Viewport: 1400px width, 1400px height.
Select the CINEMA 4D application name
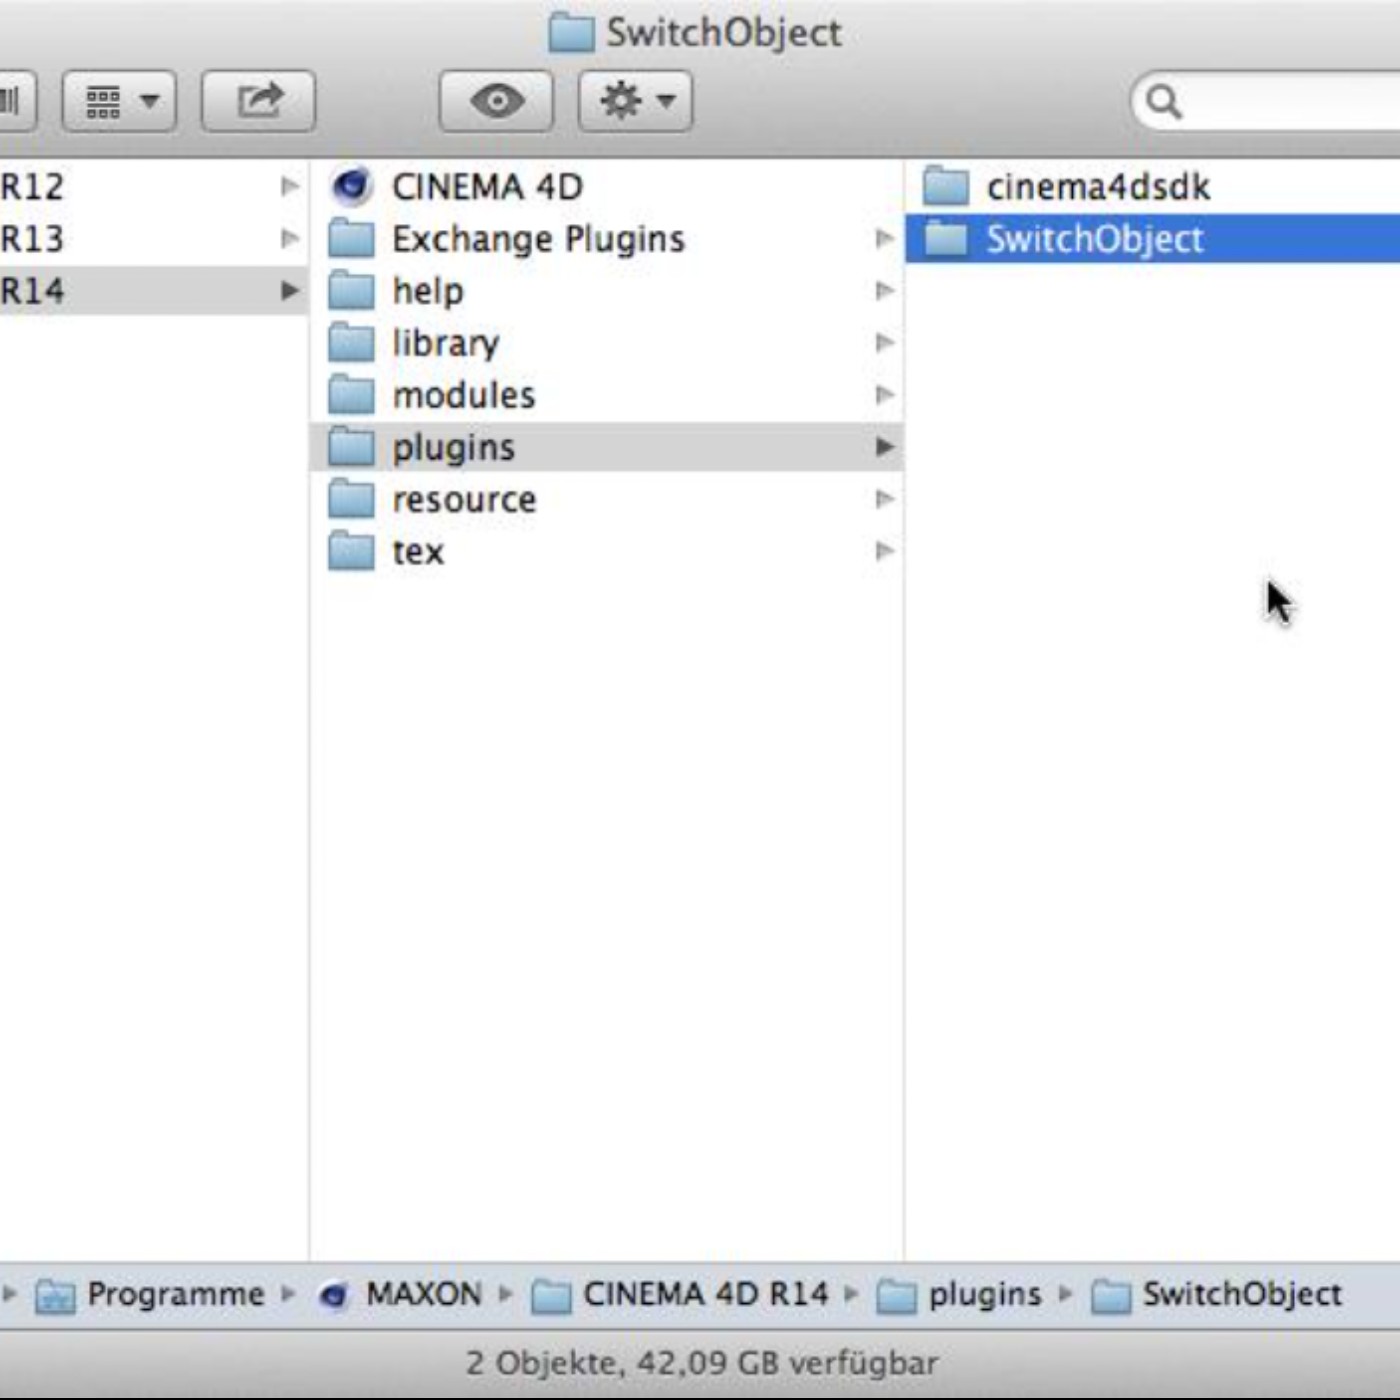pos(487,186)
